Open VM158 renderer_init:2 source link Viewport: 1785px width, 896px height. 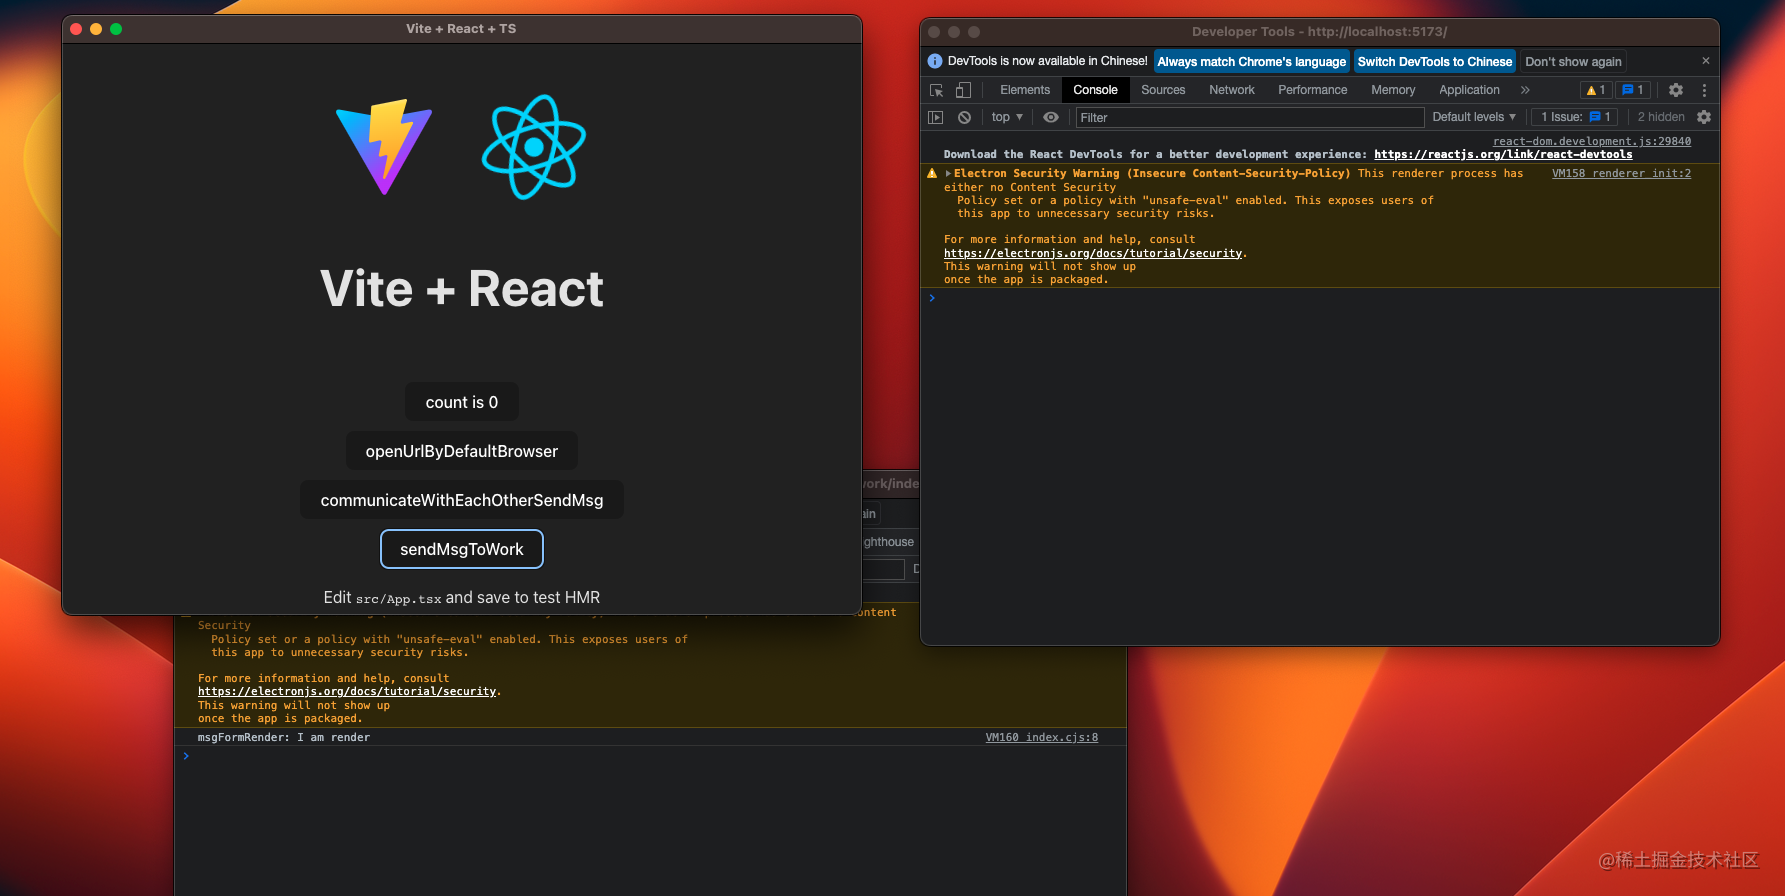[x=1621, y=174]
